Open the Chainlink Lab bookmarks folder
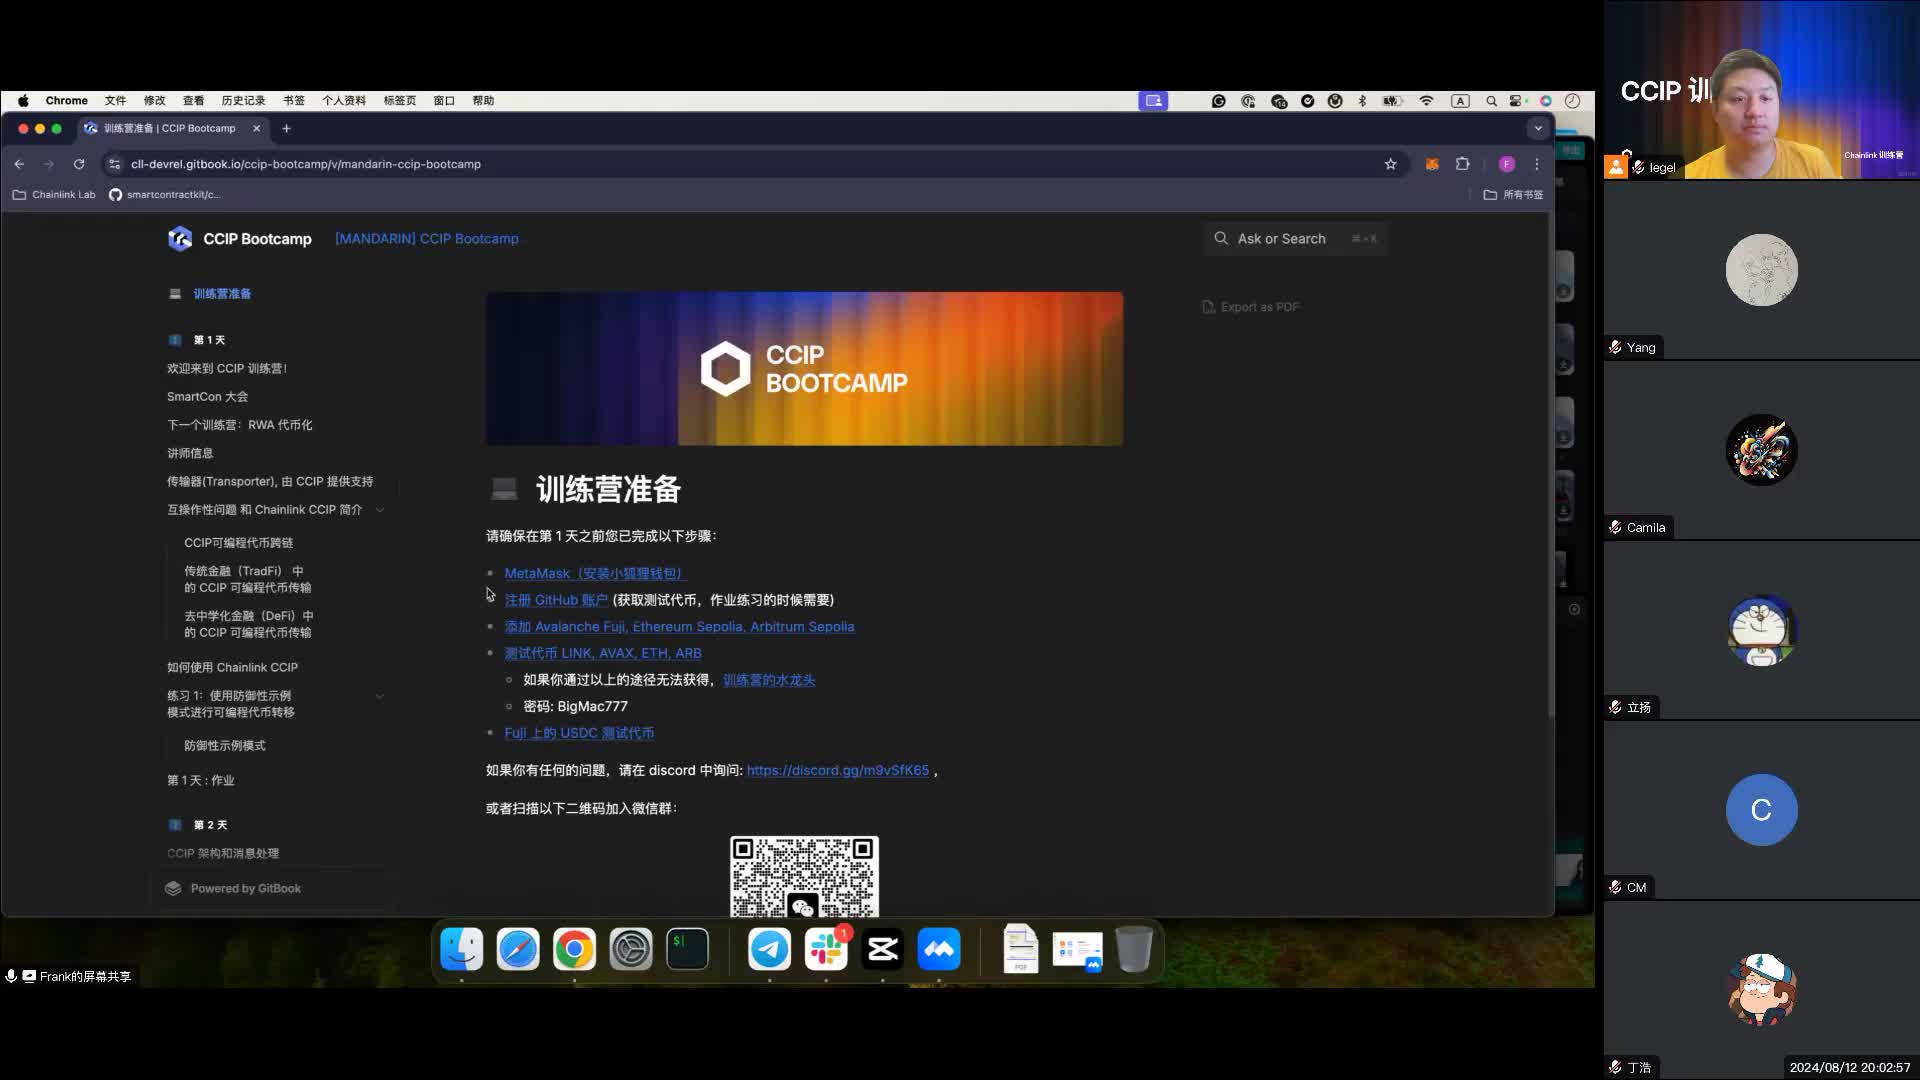 [x=54, y=195]
